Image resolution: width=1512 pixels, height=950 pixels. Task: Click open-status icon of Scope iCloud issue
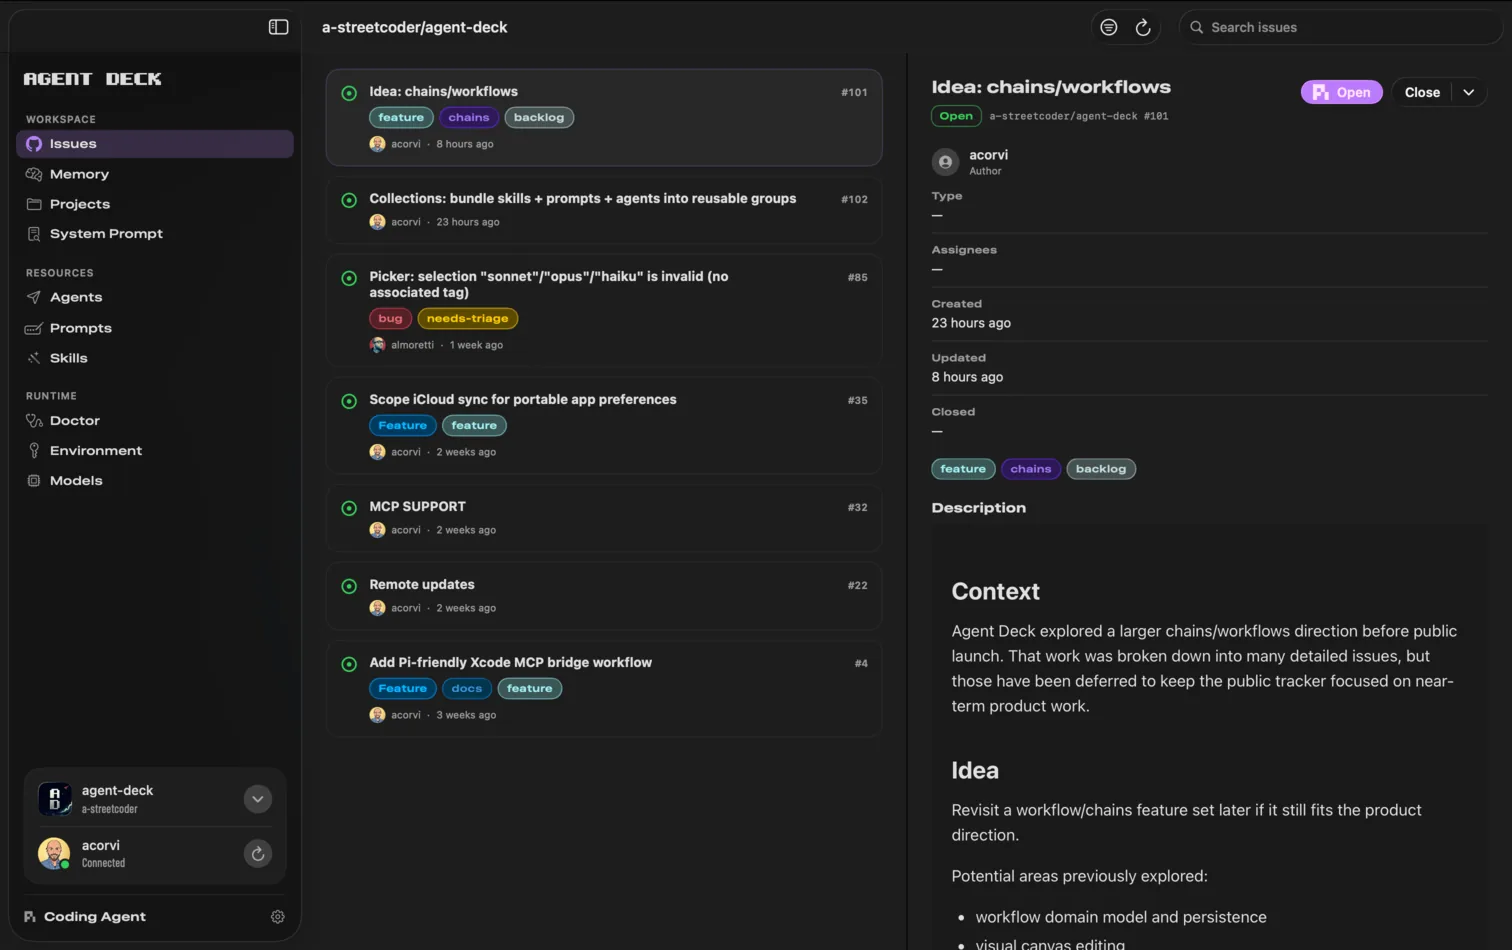coord(349,401)
